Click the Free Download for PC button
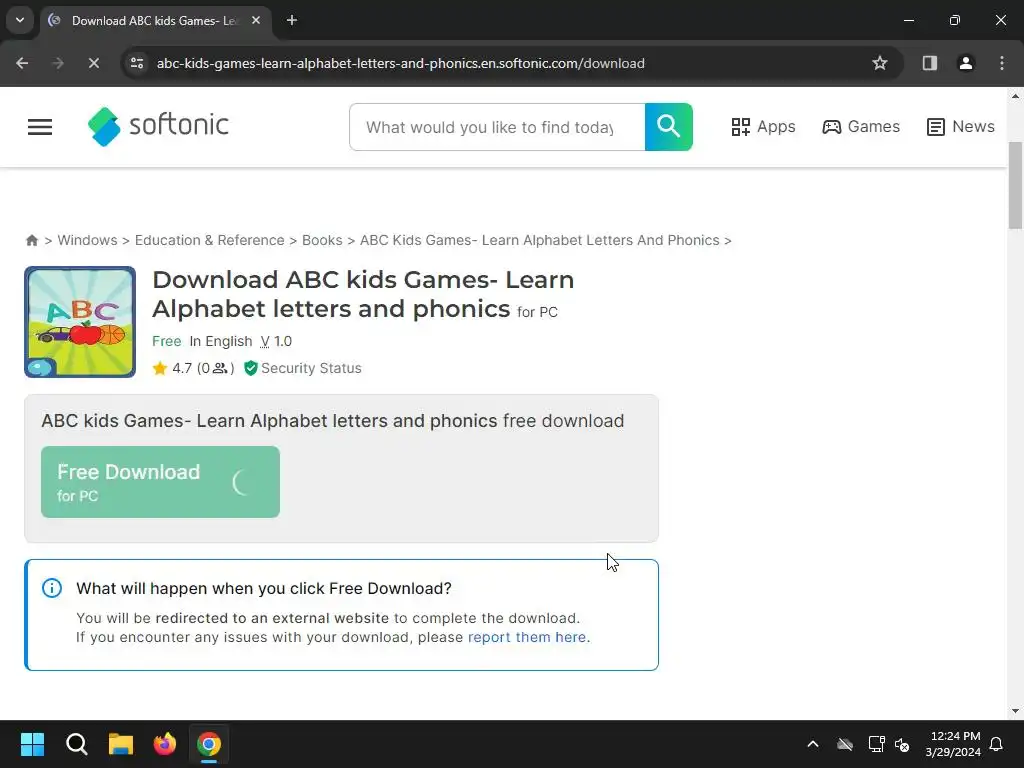Image resolution: width=1024 pixels, height=768 pixels. [x=160, y=482]
